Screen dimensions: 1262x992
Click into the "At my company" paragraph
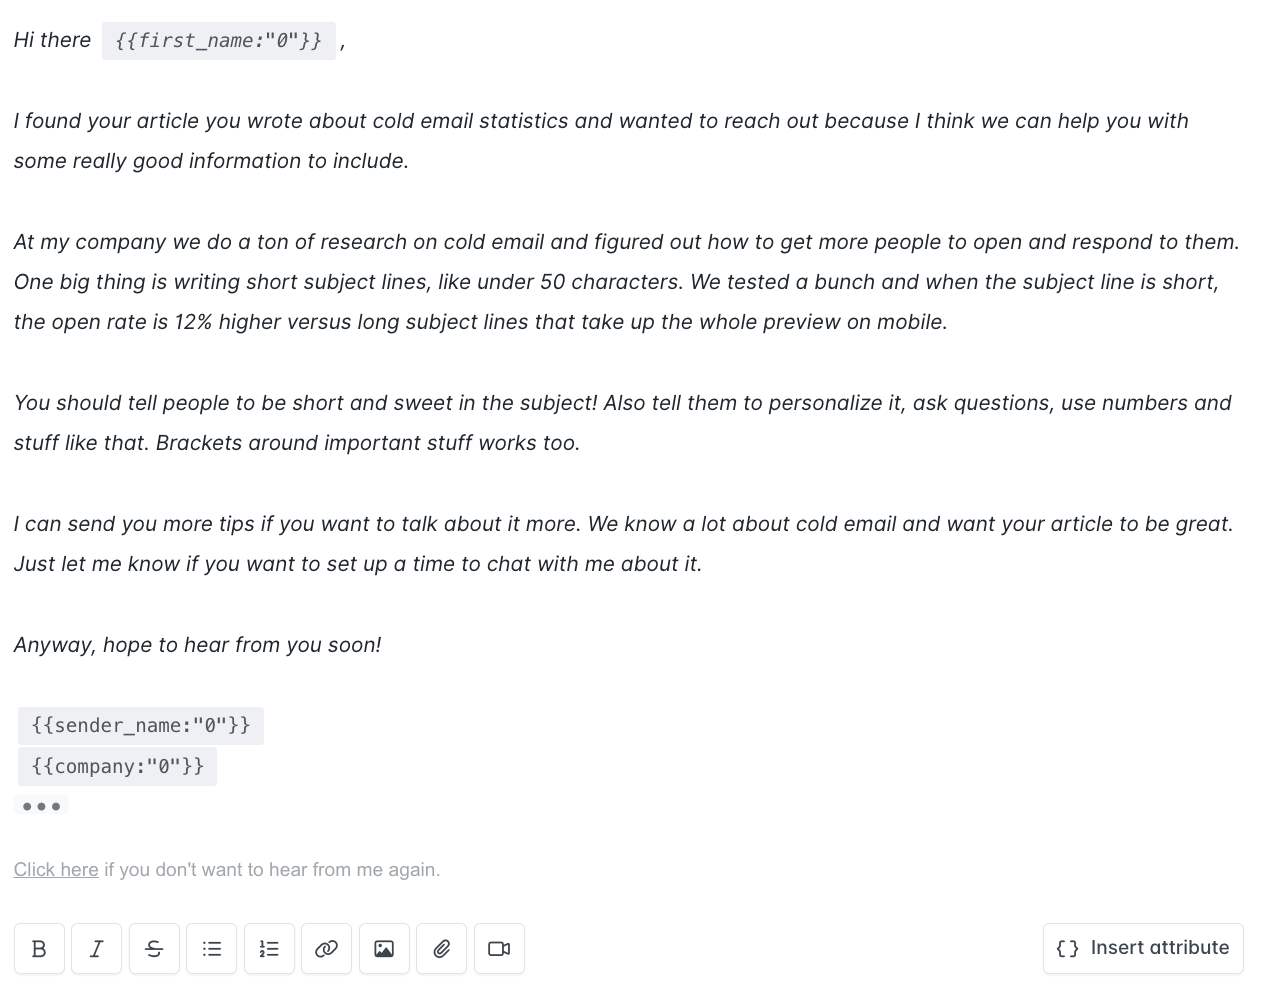[627, 282]
